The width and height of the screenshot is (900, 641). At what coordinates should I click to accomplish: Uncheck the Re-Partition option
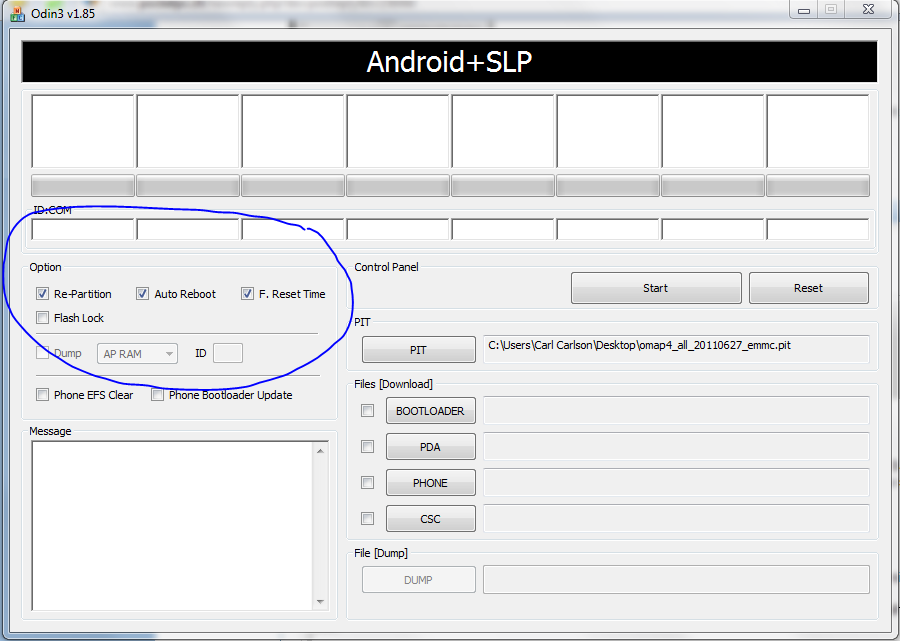coord(42,294)
